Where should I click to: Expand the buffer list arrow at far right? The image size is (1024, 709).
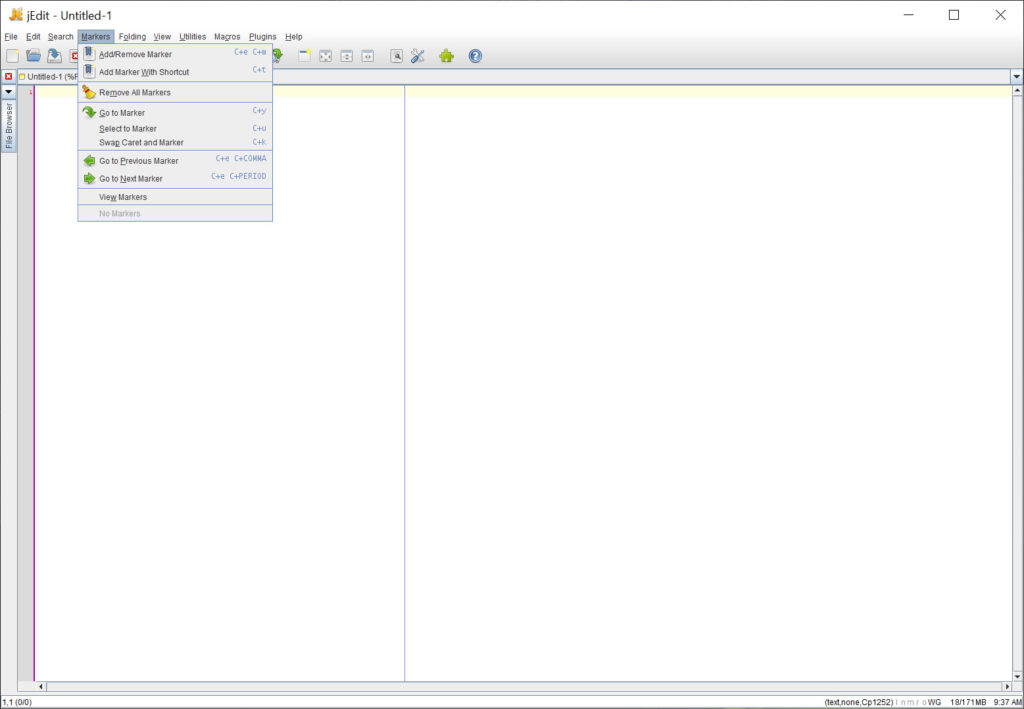[x=1017, y=77]
